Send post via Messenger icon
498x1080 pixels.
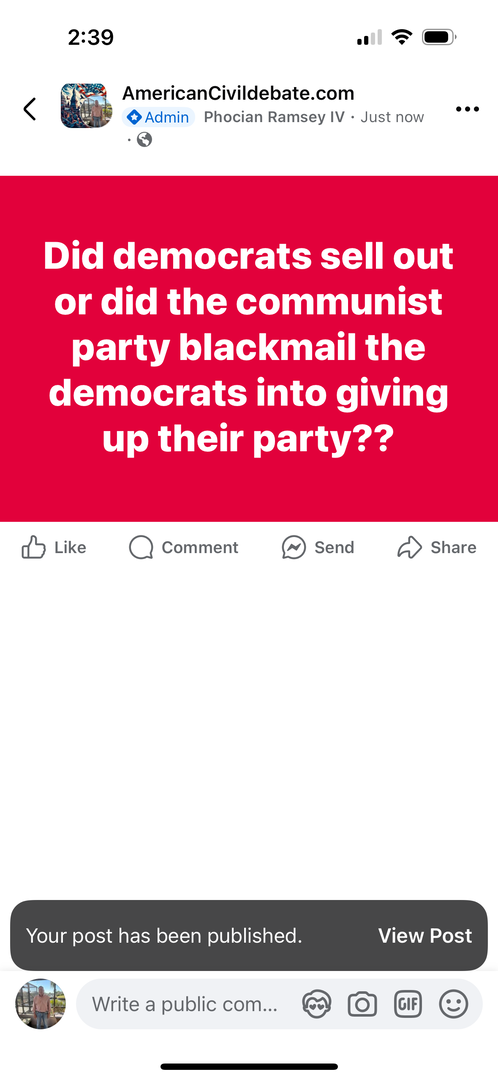click(318, 548)
